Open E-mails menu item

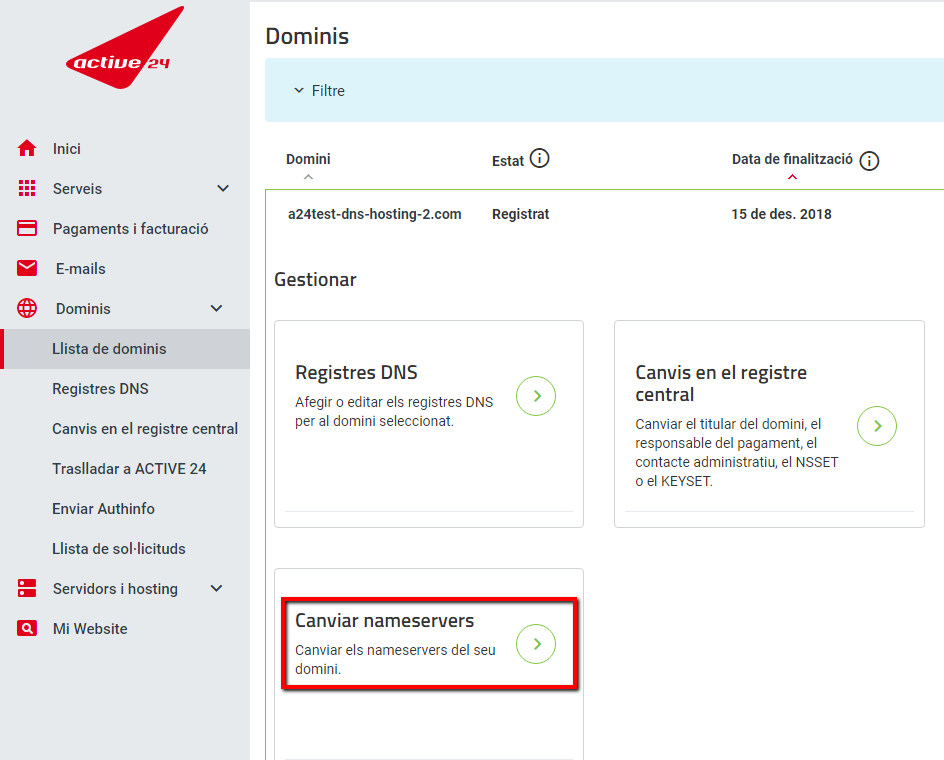pos(81,269)
